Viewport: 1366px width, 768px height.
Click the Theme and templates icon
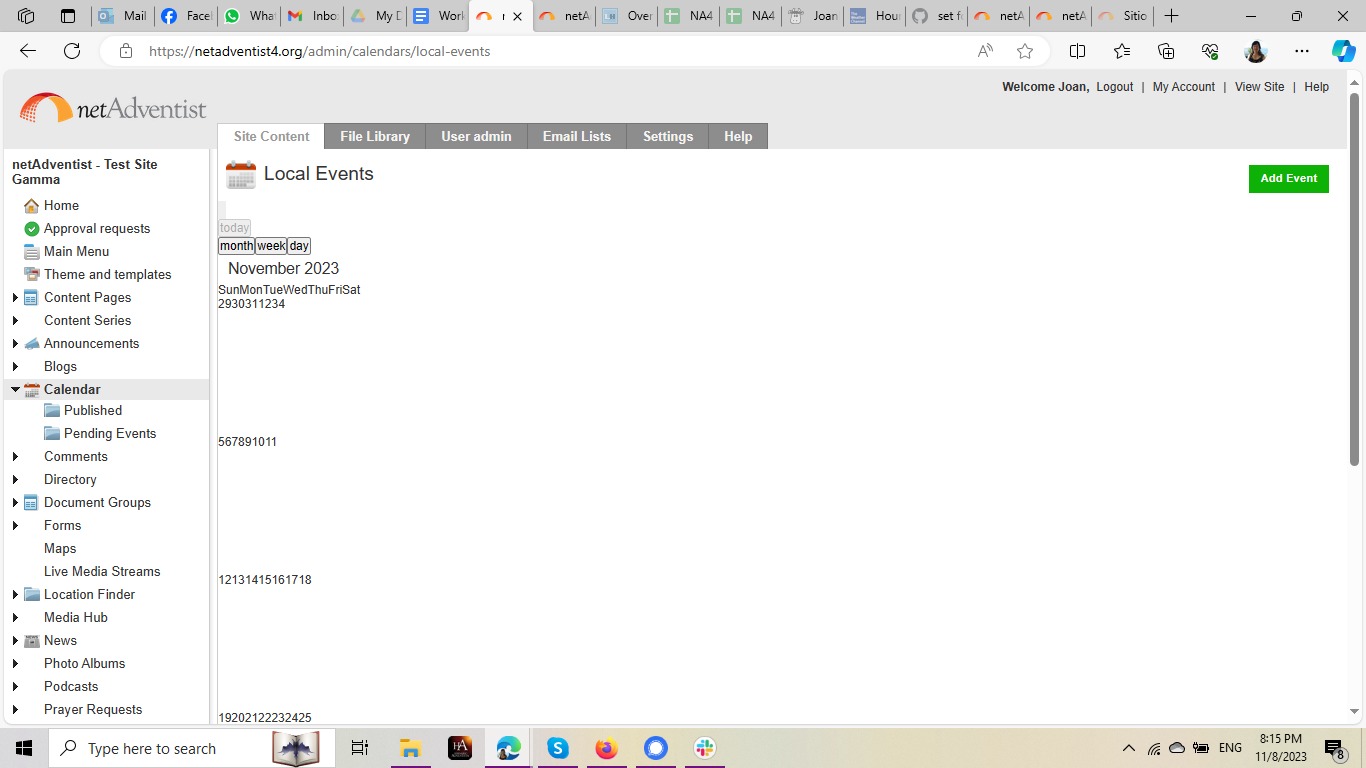[31, 275]
